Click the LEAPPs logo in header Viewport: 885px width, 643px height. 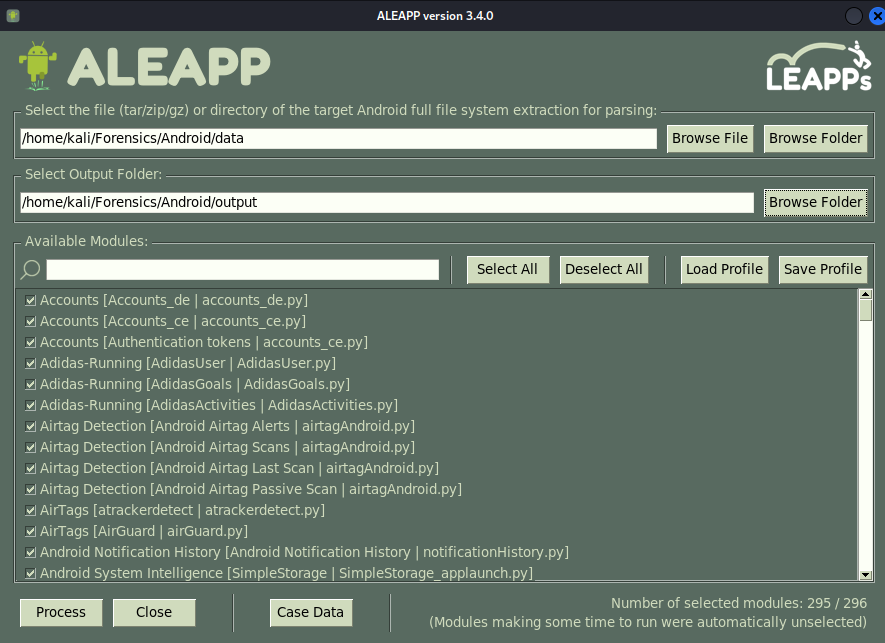pyautogui.click(x=819, y=66)
